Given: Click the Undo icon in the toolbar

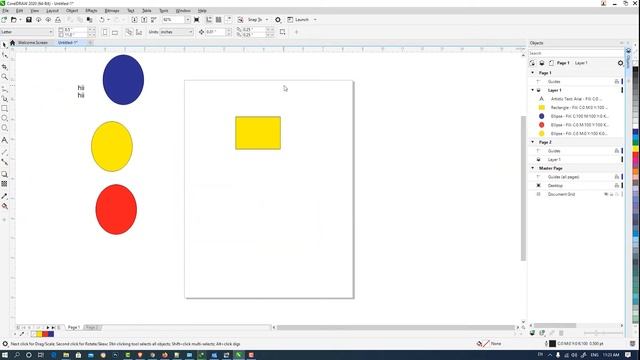Looking at the screenshot, I should pos(102,20).
